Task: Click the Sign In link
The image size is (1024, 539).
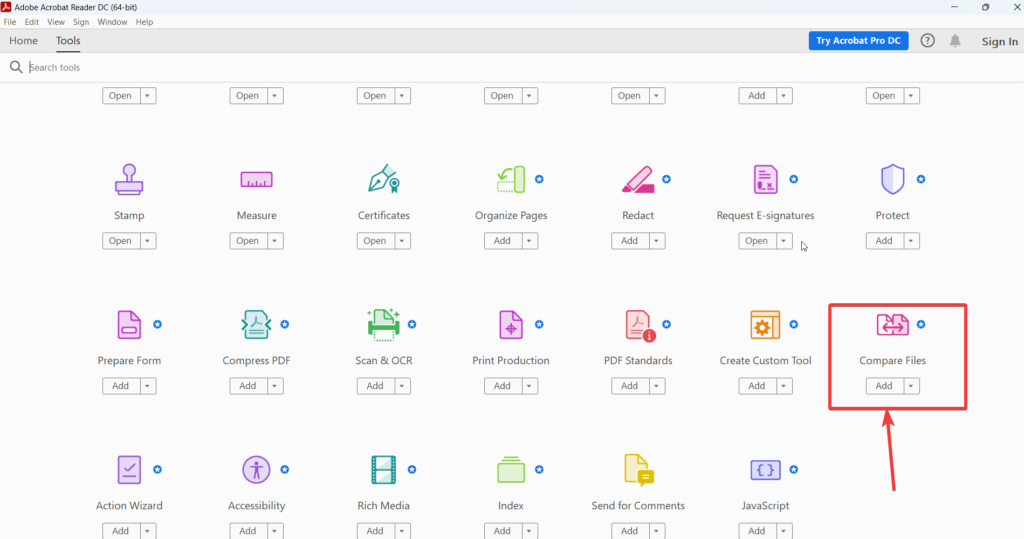Action: click(999, 41)
